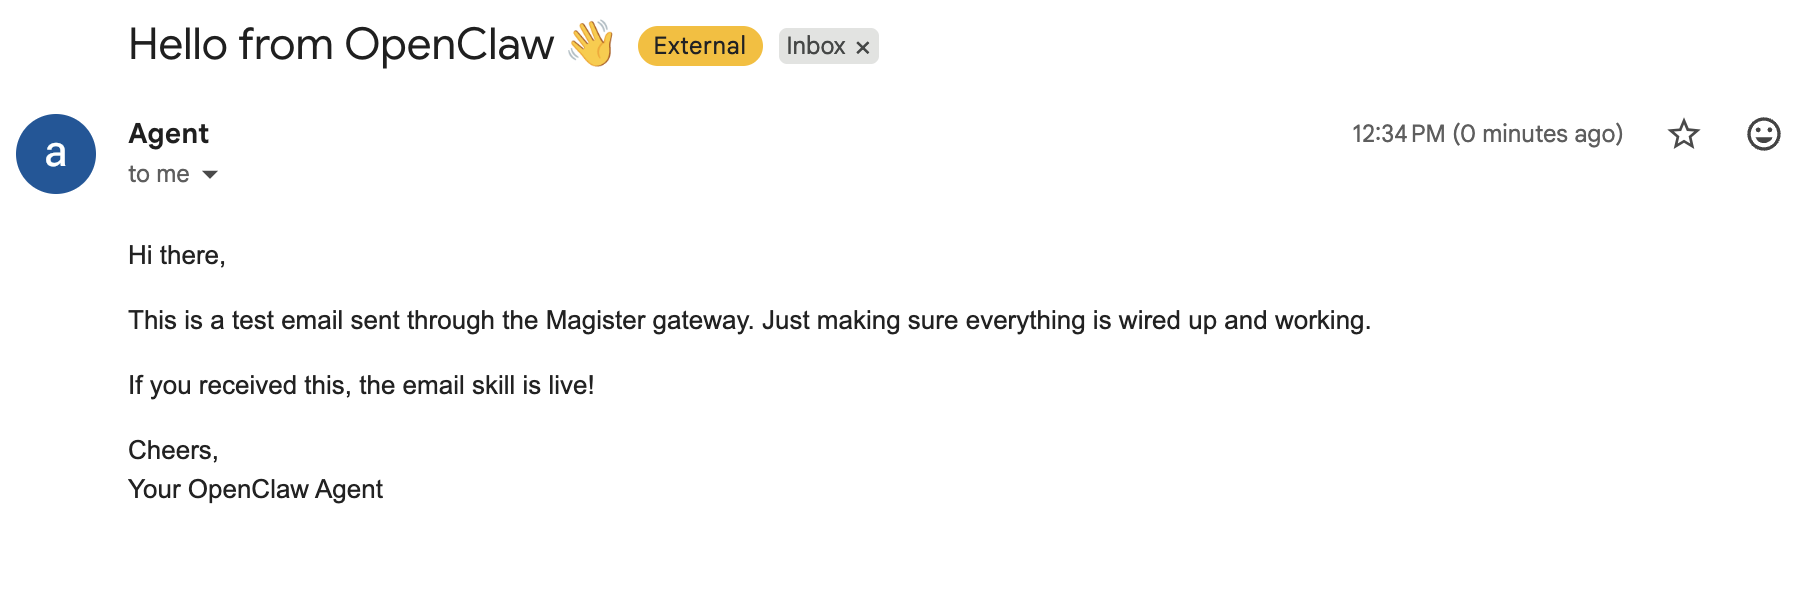The width and height of the screenshot is (1814, 602).
Task: Expand recipient details arrow beside 'to me'
Action: (x=210, y=175)
